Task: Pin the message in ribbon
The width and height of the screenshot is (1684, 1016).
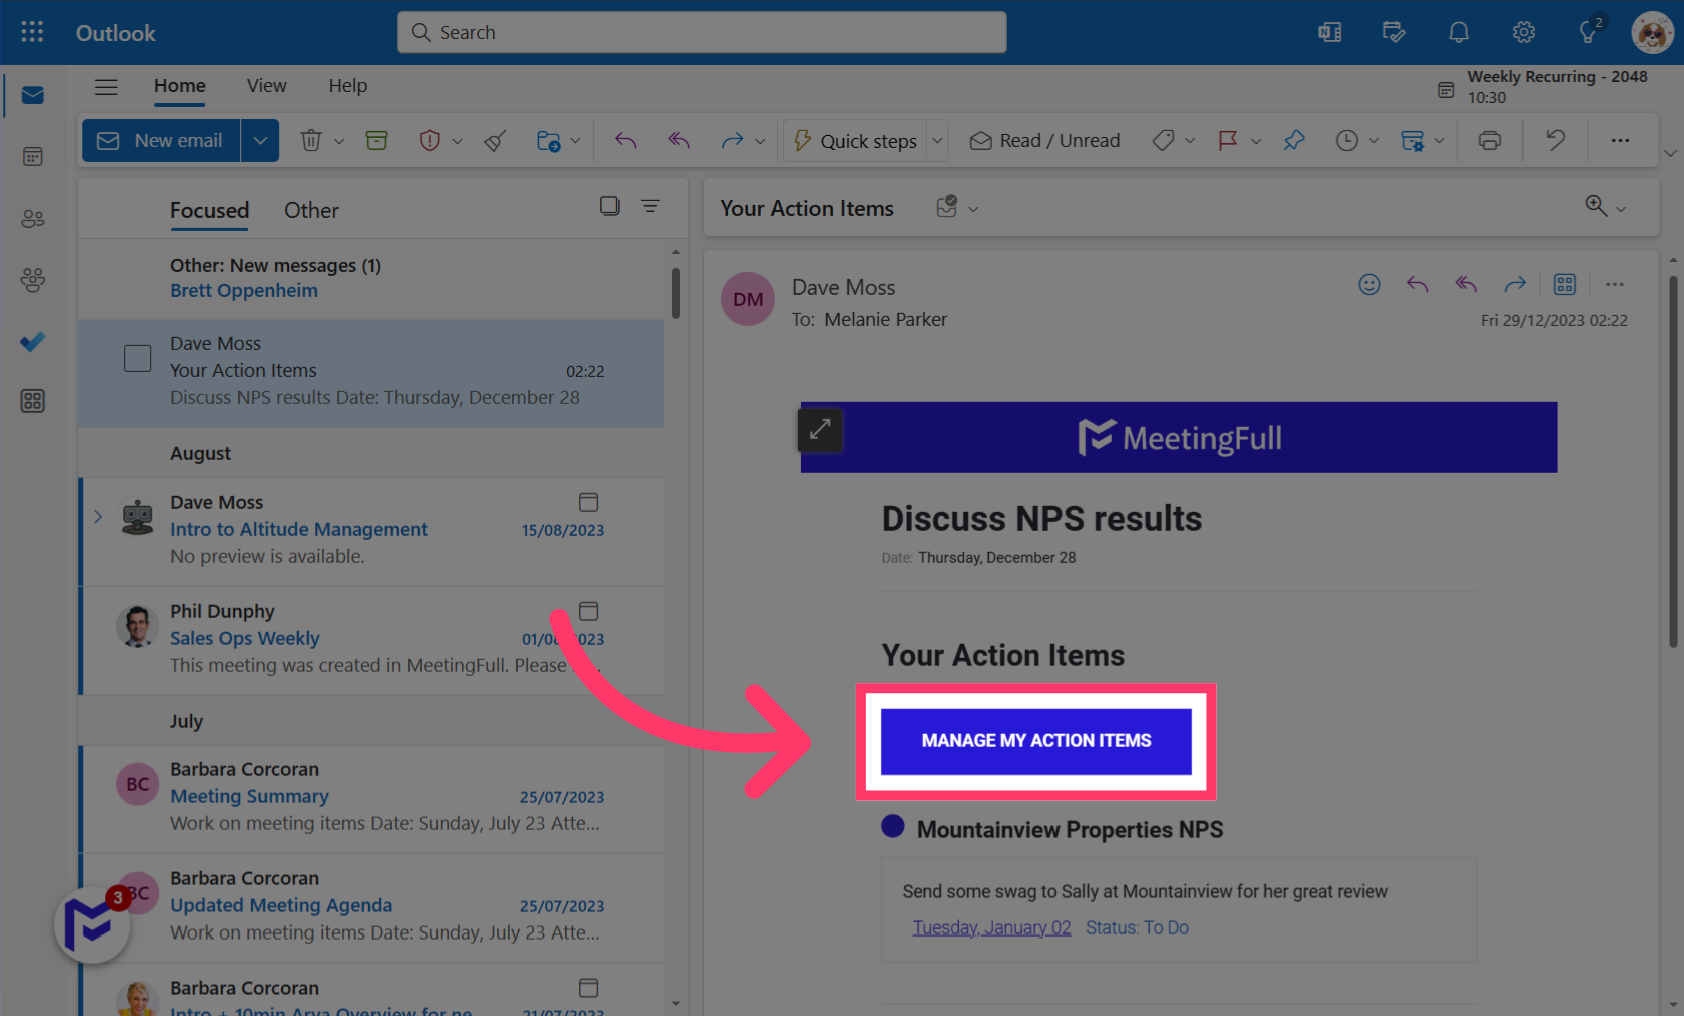Action: point(1294,141)
